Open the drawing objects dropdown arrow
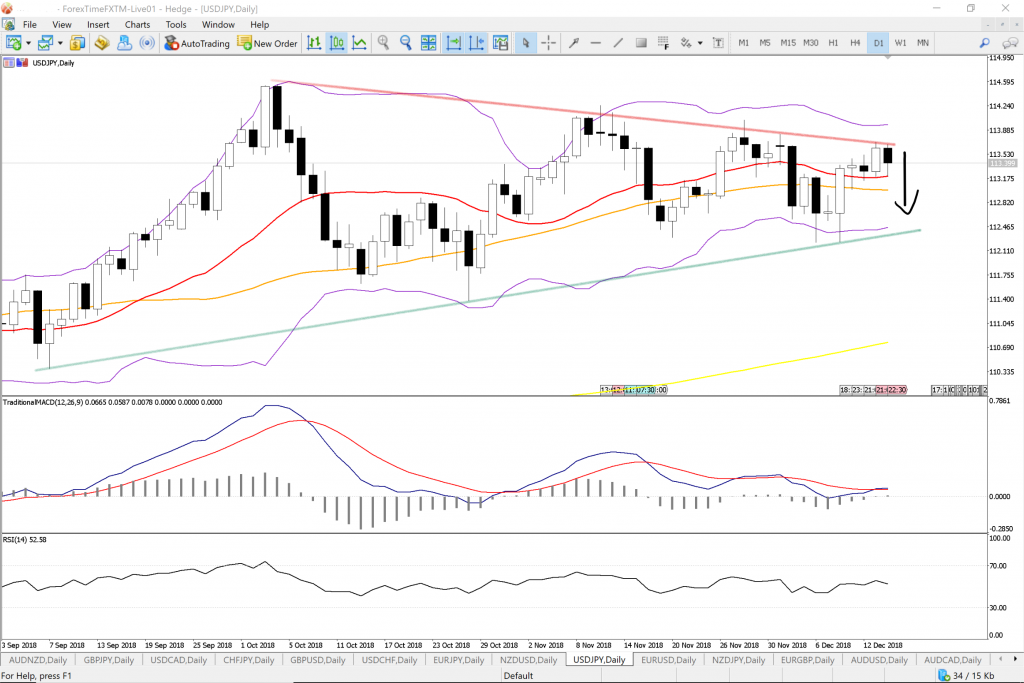 pos(701,43)
